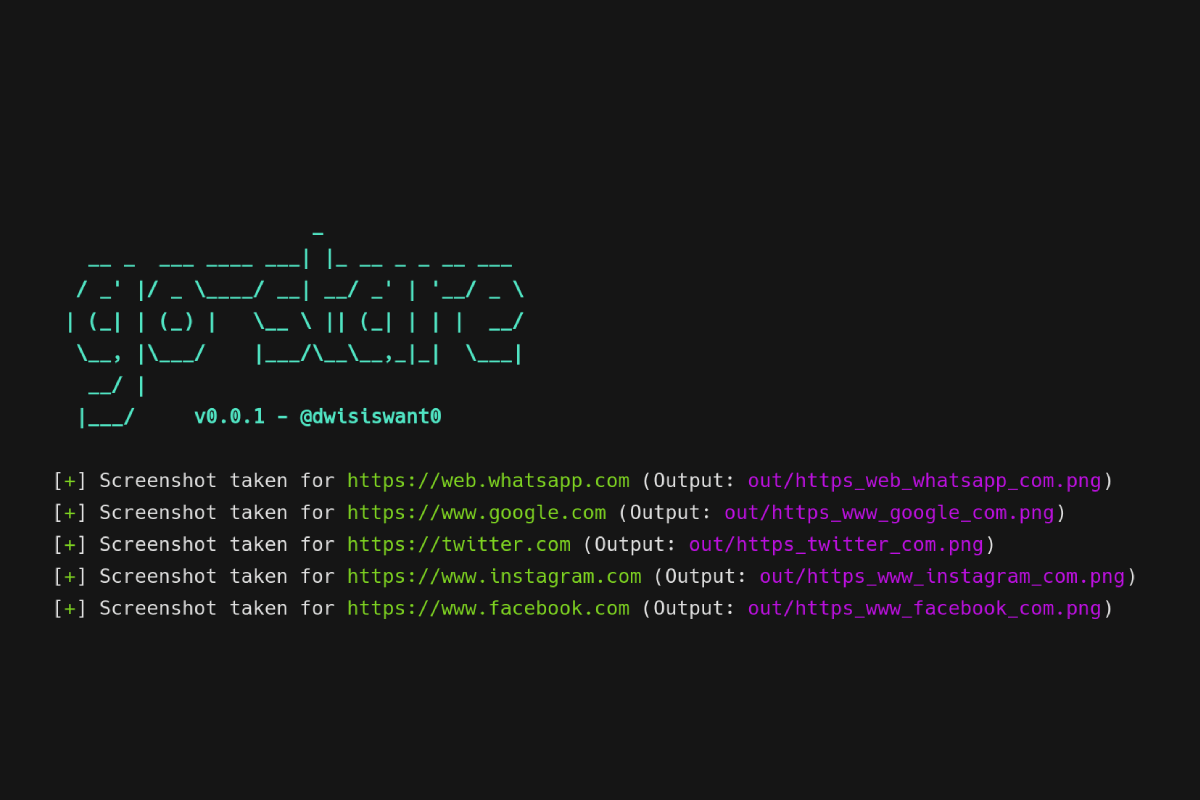This screenshot has width=1200, height=800.
Task: Click "Screenshot taken for" on the twitter line
Action: click(x=217, y=545)
